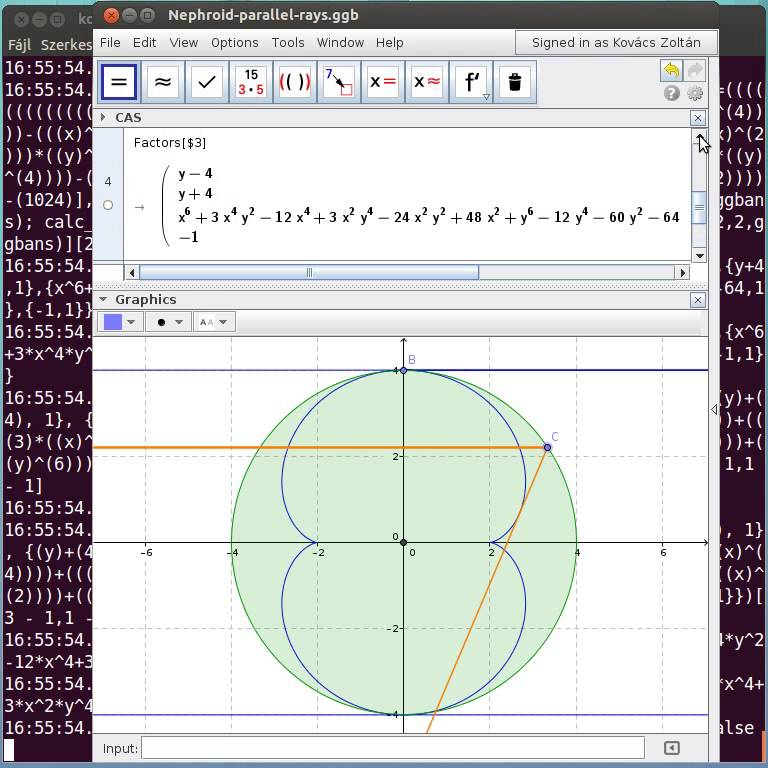Open the Edit menu
The height and width of the screenshot is (768, 768).
pos(144,43)
